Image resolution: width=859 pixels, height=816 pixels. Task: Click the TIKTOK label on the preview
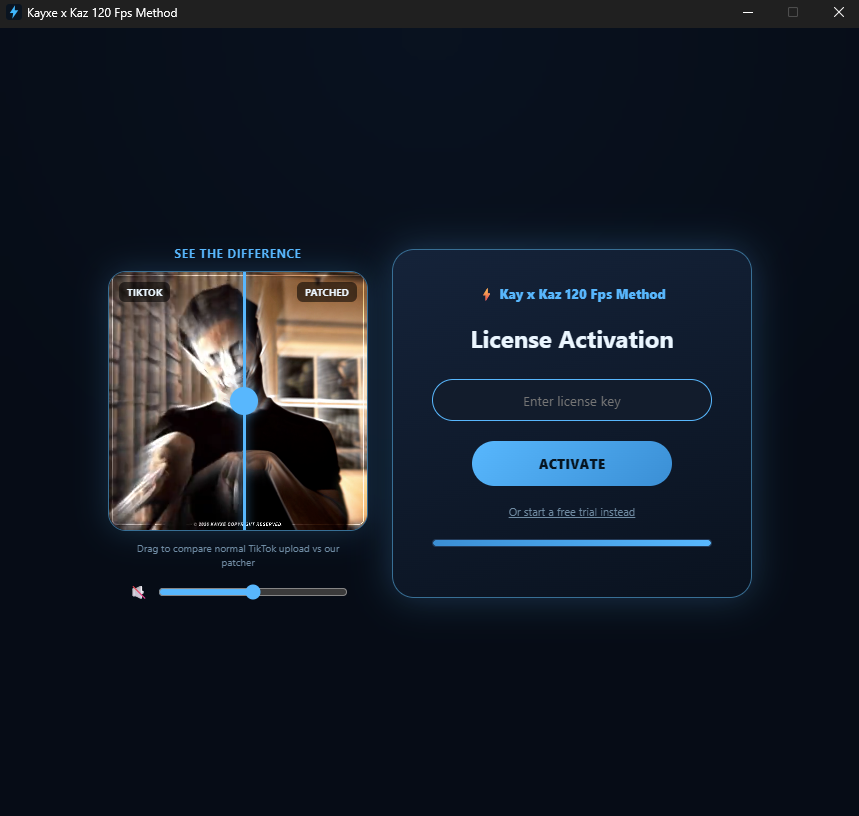(x=145, y=292)
